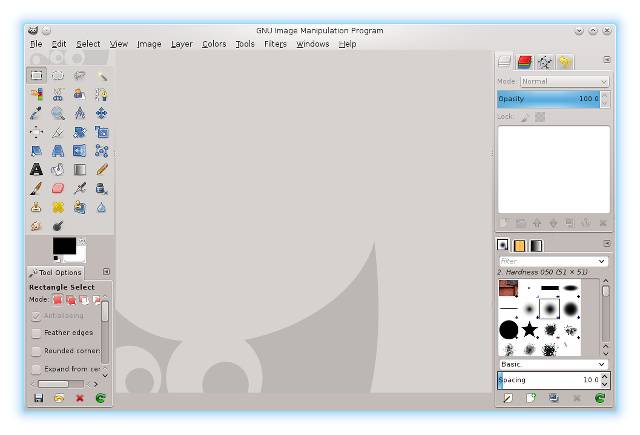Image resolution: width=640 pixels, height=435 pixels.
Task: Select the Text tool
Action: coord(36,169)
